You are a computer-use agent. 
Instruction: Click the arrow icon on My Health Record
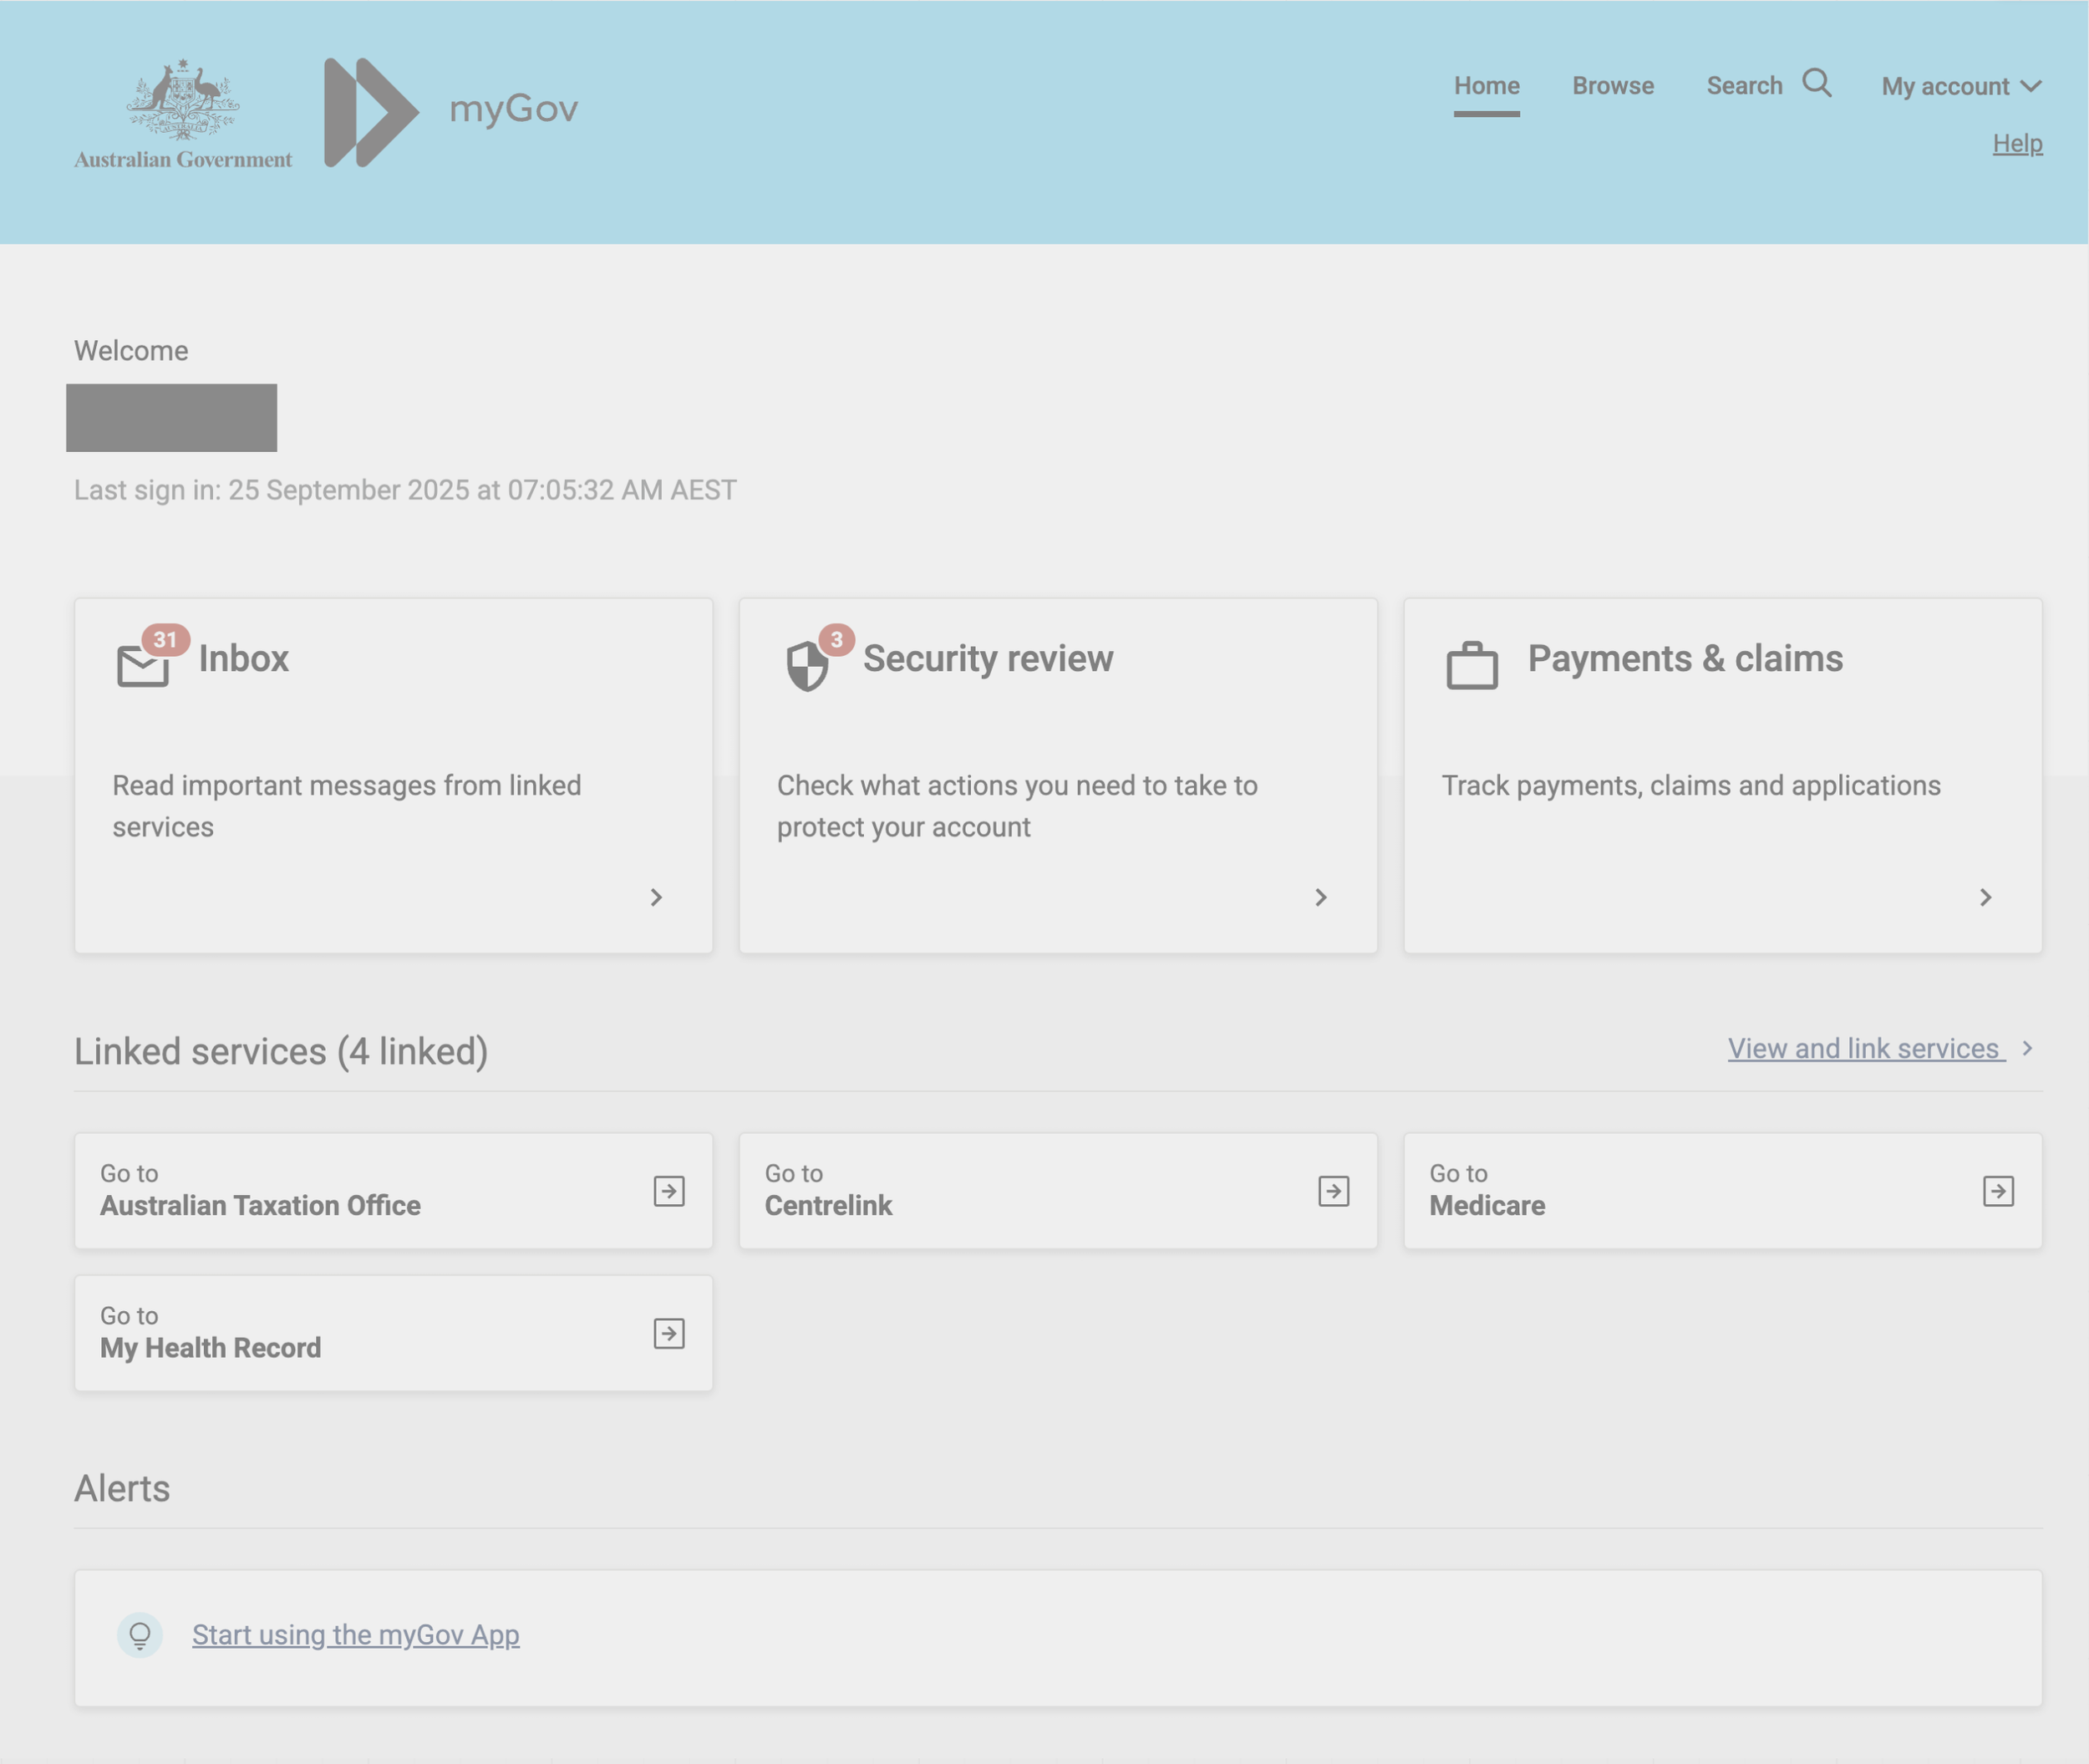coord(669,1333)
